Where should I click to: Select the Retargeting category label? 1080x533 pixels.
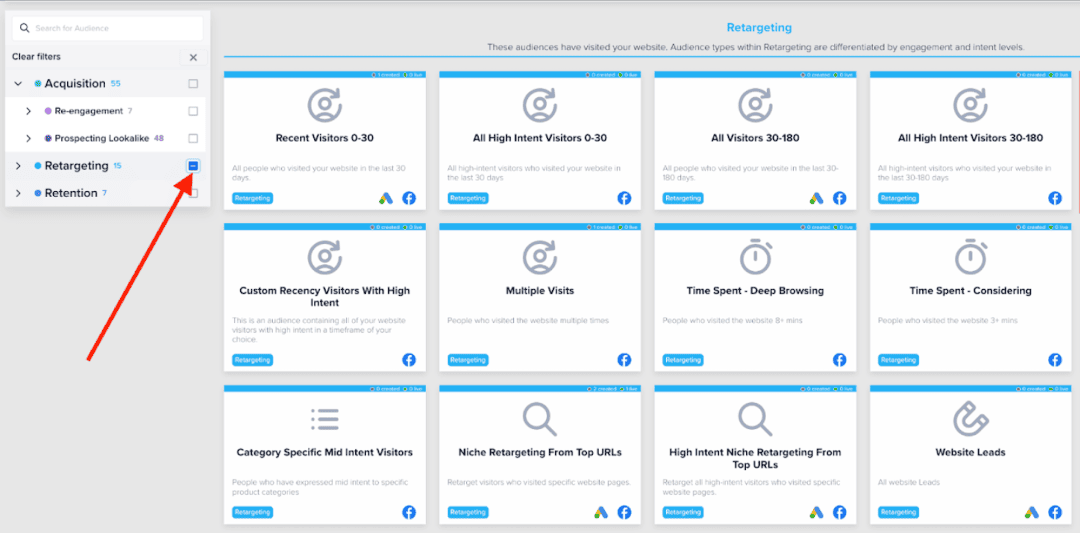pyautogui.click(x=76, y=166)
